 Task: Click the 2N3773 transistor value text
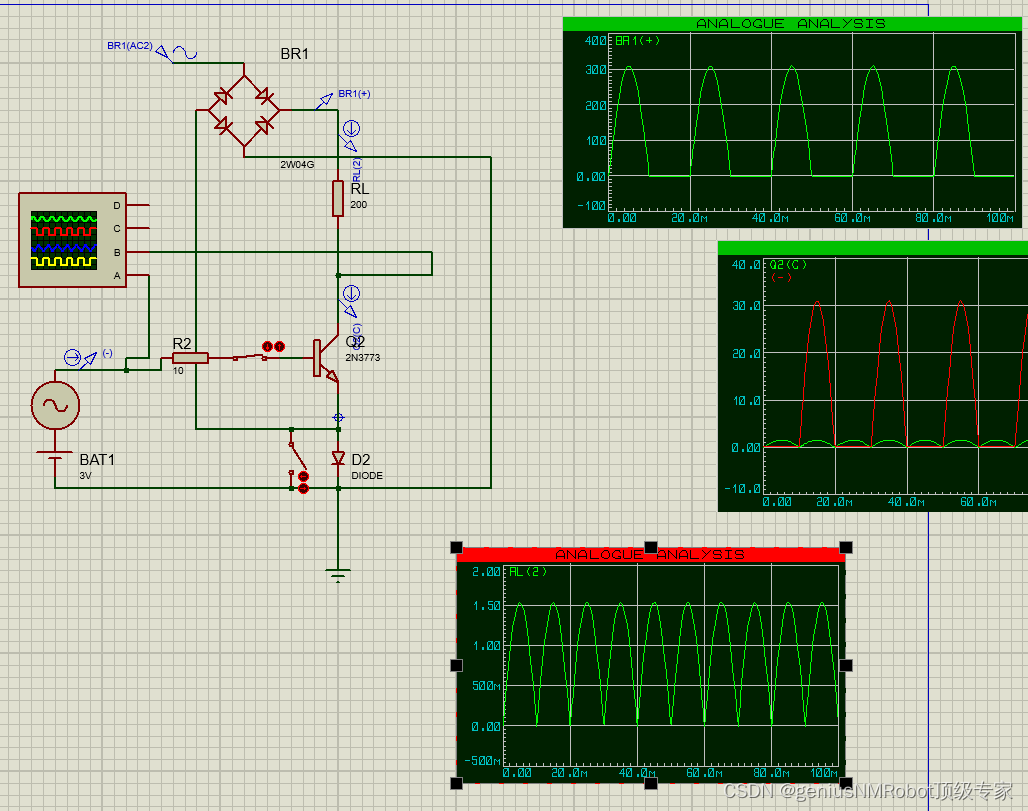pos(363,357)
